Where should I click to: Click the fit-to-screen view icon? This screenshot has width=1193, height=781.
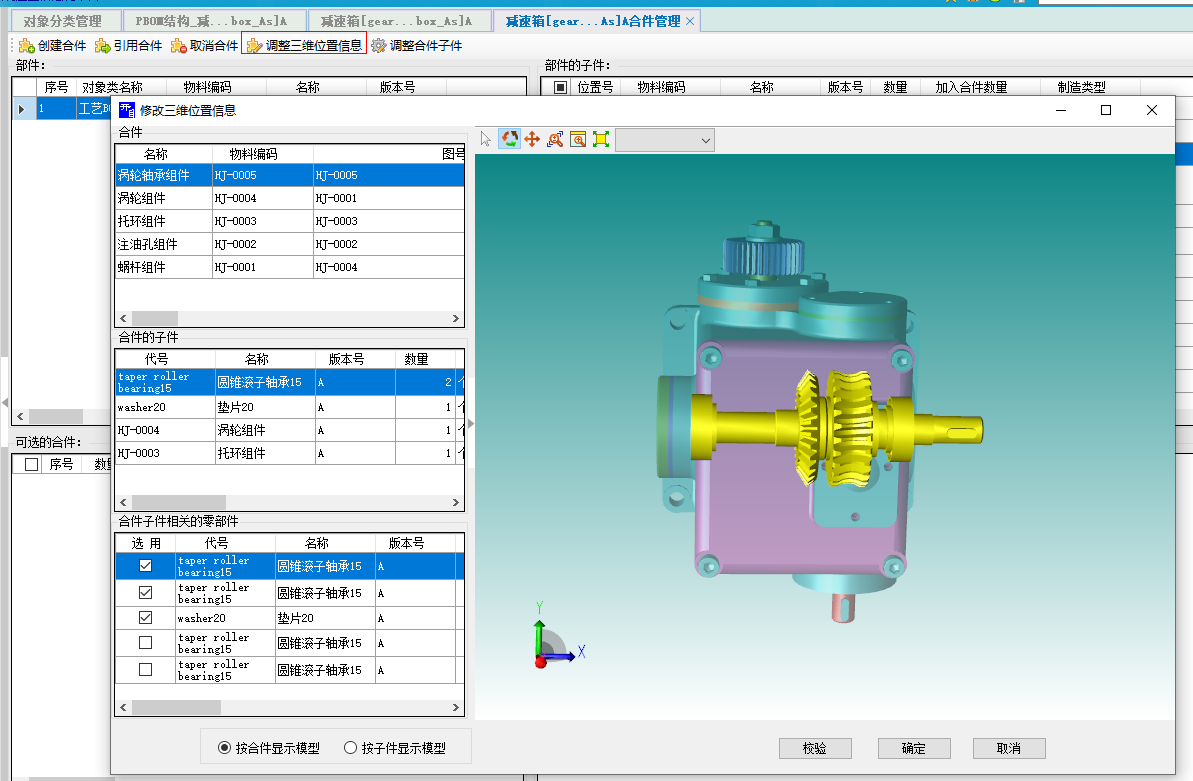[601, 140]
